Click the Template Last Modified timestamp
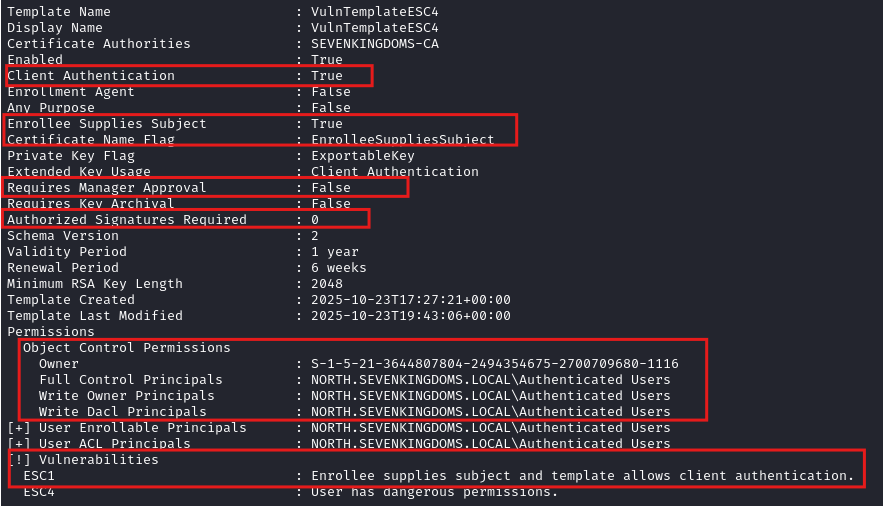 point(410,315)
